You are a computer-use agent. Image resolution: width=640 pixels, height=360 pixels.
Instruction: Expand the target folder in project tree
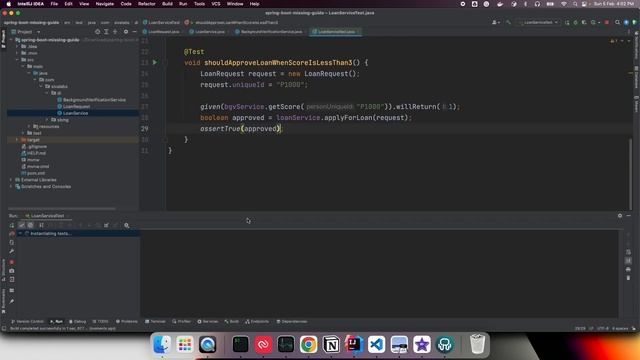click(x=17, y=140)
